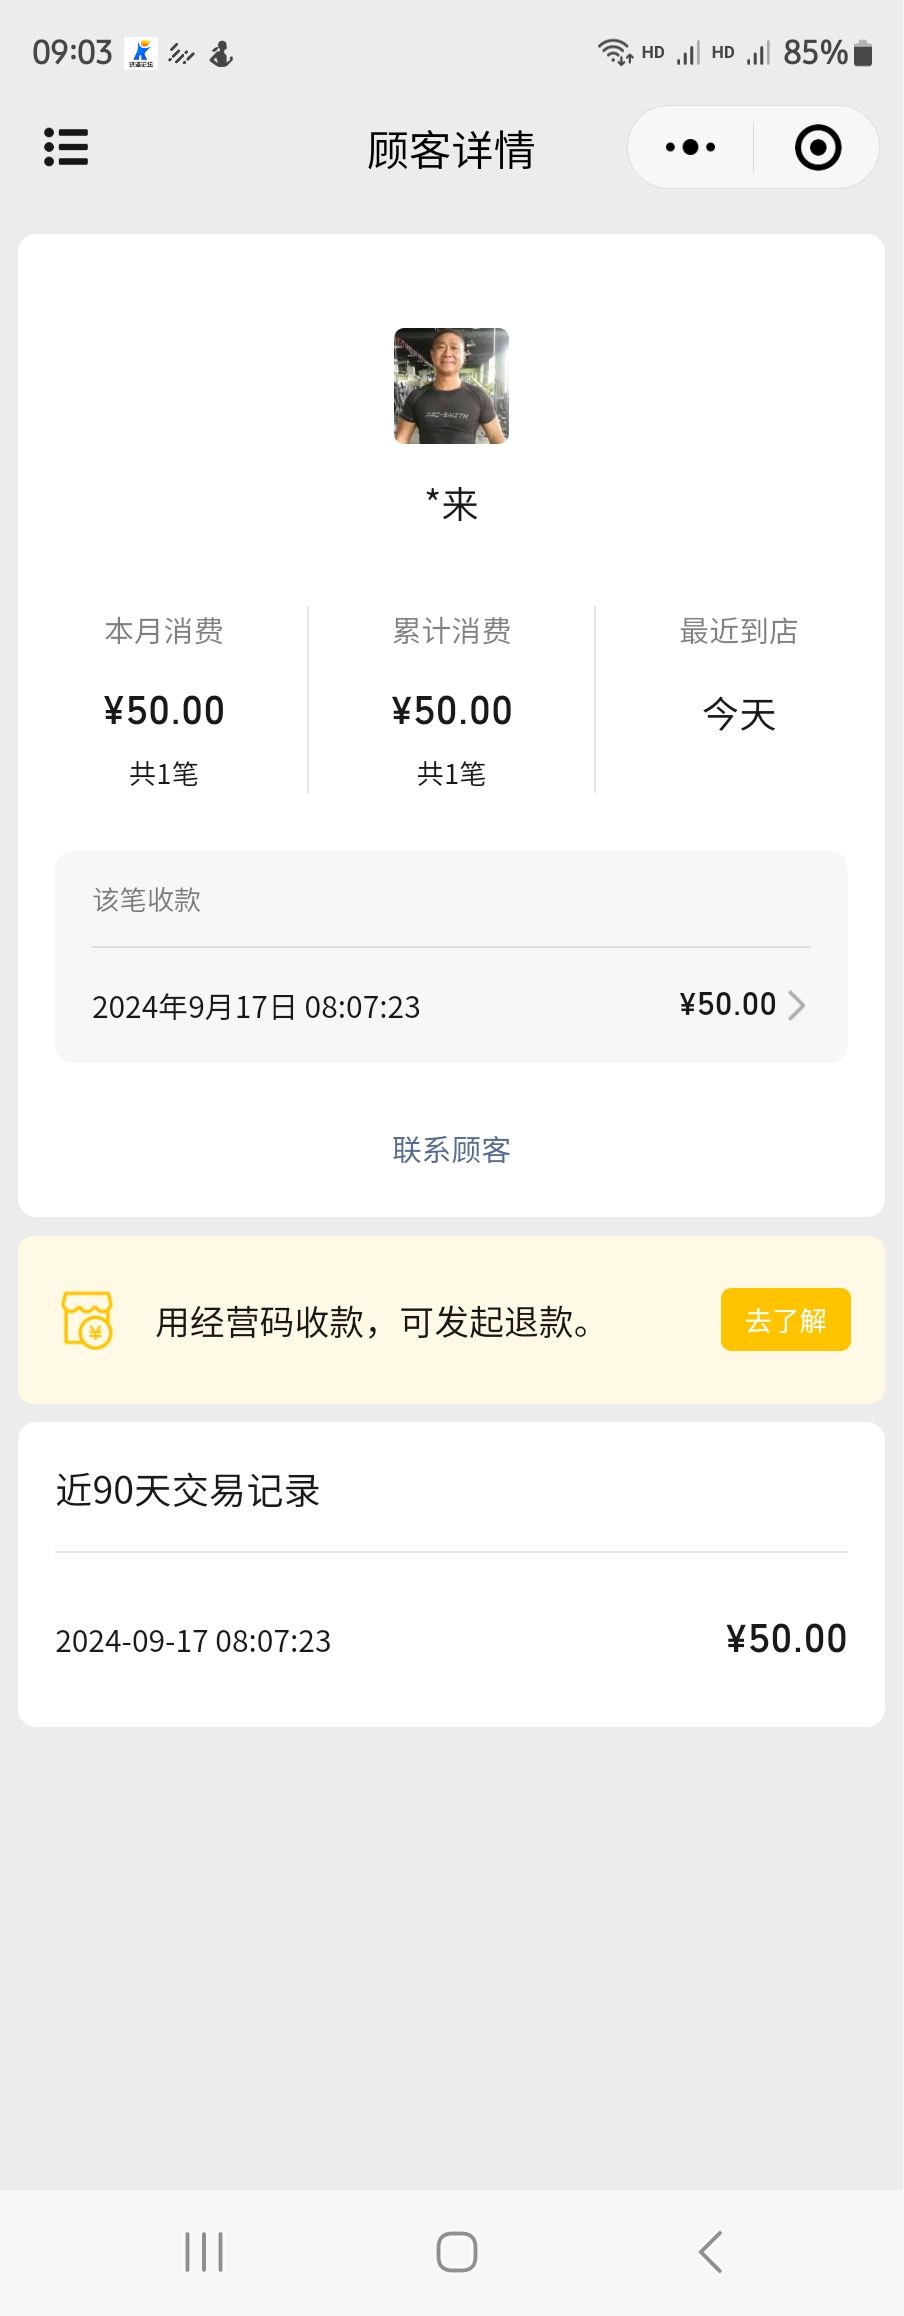This screenshot has width=904, height=2316.
Task: Tap Android recent apps navigation icon
Action: (204, 2252)
